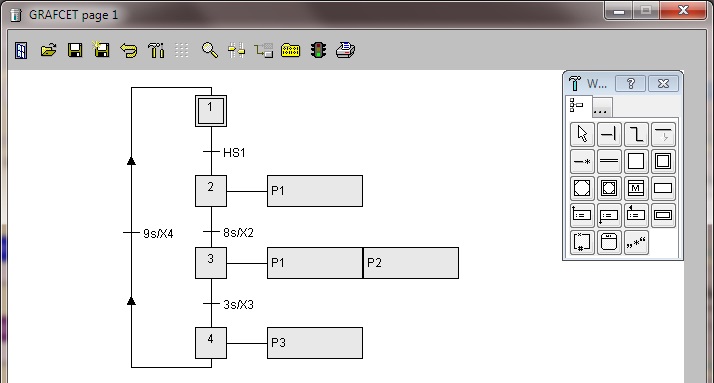
Task: Toggle the dotted grid display icon
Action: [182, 50]
